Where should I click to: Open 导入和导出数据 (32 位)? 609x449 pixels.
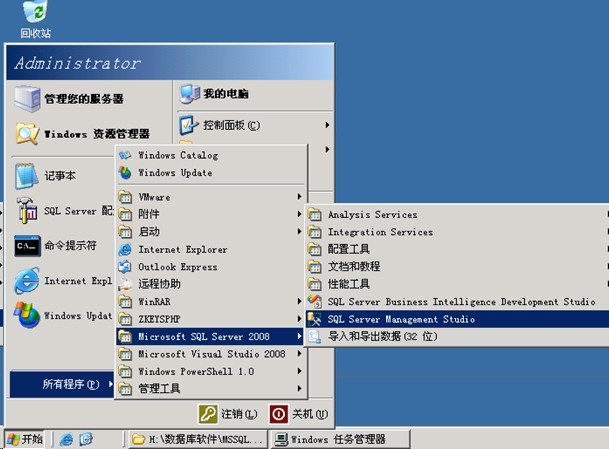[x=382, y=336]
